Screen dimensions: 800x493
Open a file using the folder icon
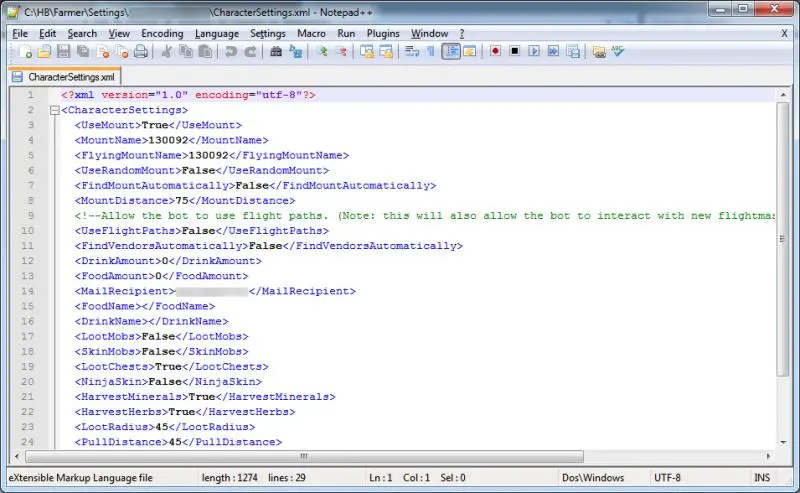tap(45, 52)
